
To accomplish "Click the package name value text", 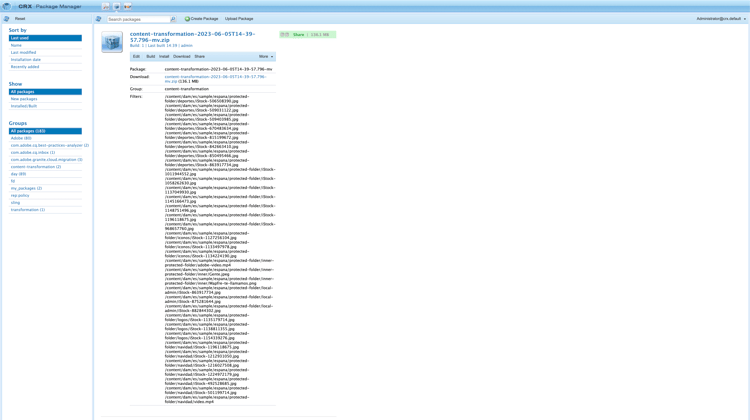I will (219, 69).
